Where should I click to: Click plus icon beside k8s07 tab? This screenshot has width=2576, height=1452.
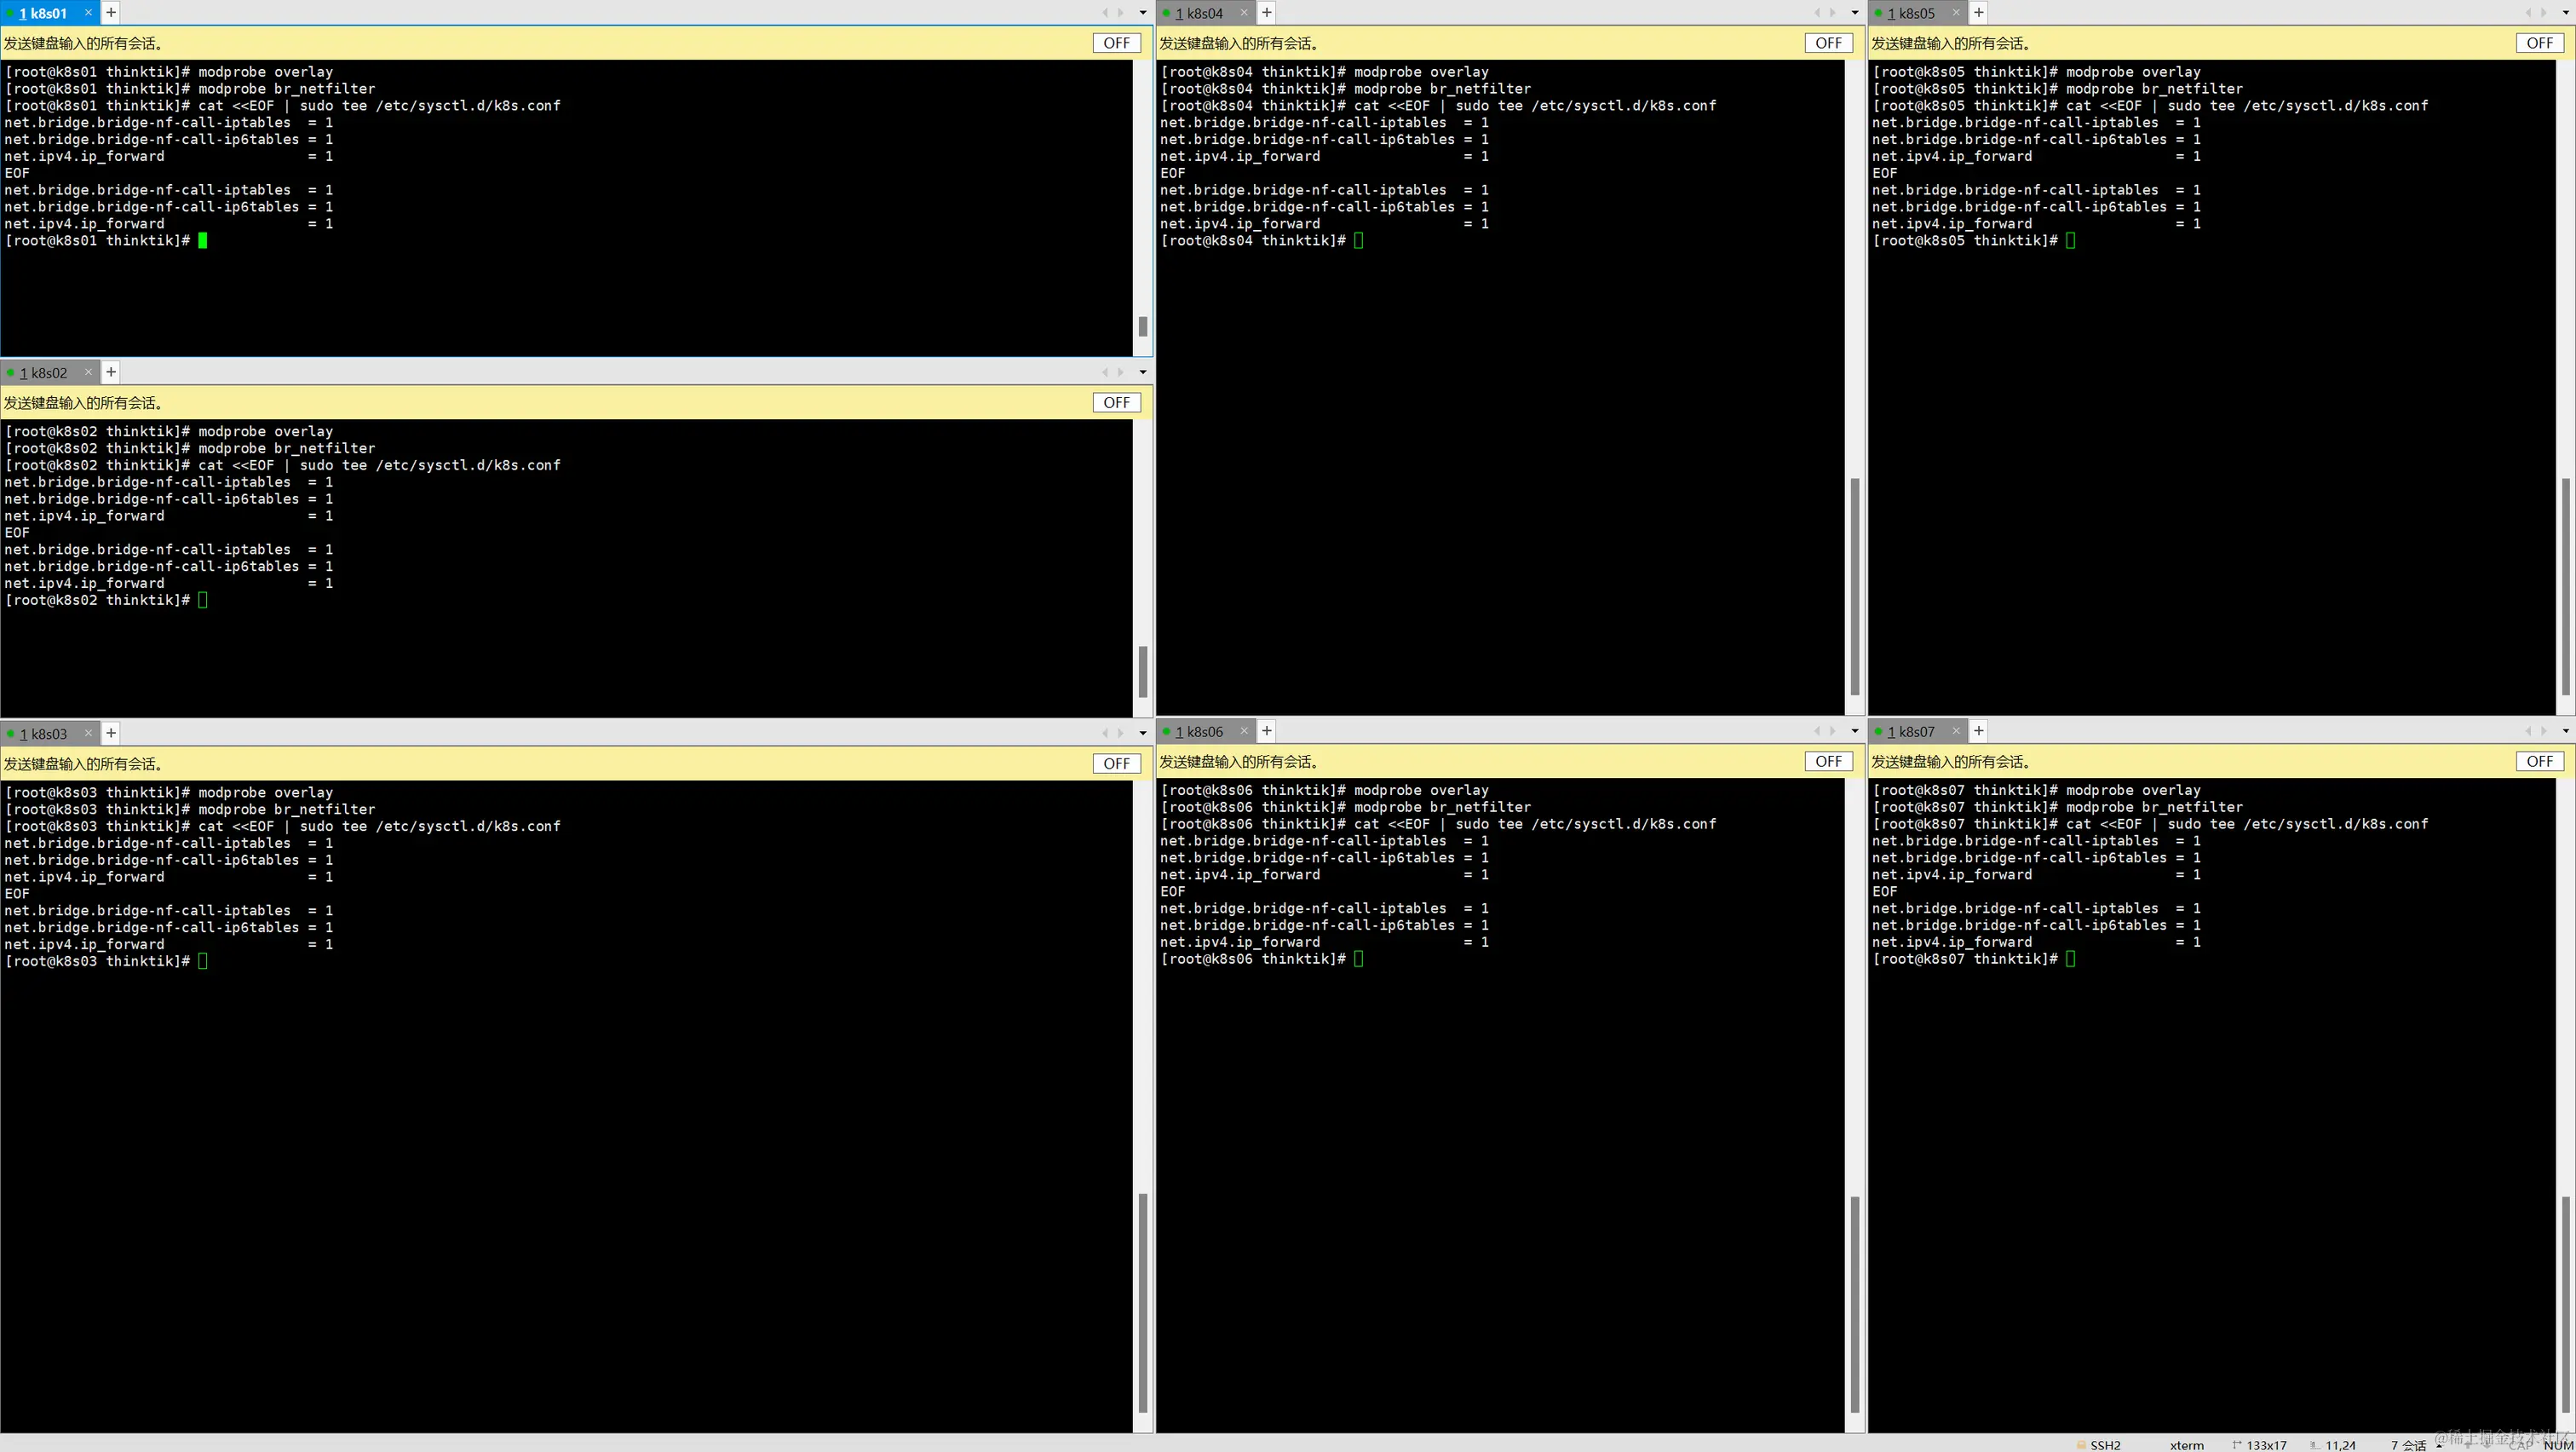tap(1978, 731)
